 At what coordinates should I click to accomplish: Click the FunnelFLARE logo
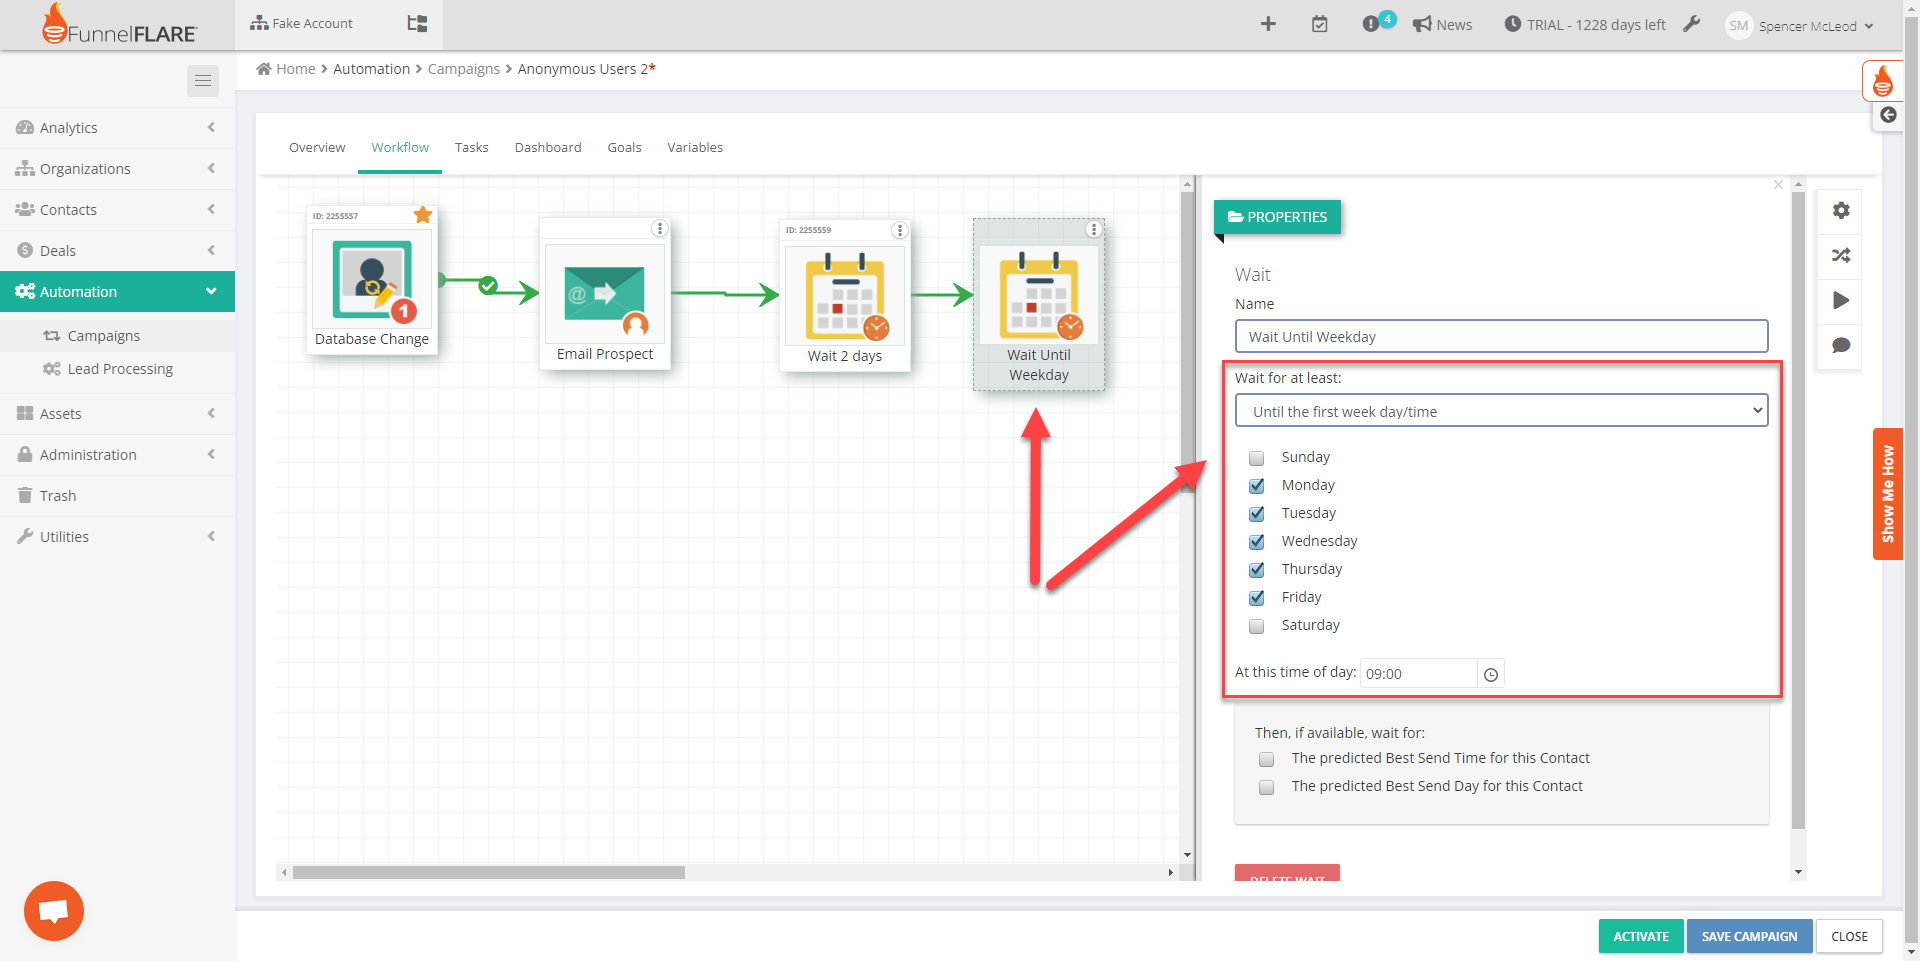(119, 25)
